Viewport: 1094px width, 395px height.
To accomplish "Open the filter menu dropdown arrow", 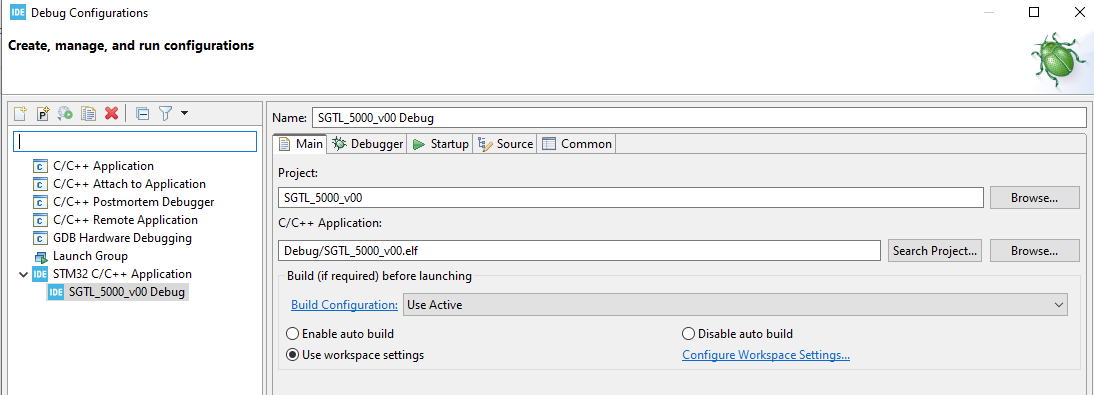I will (x=184, y=113).
